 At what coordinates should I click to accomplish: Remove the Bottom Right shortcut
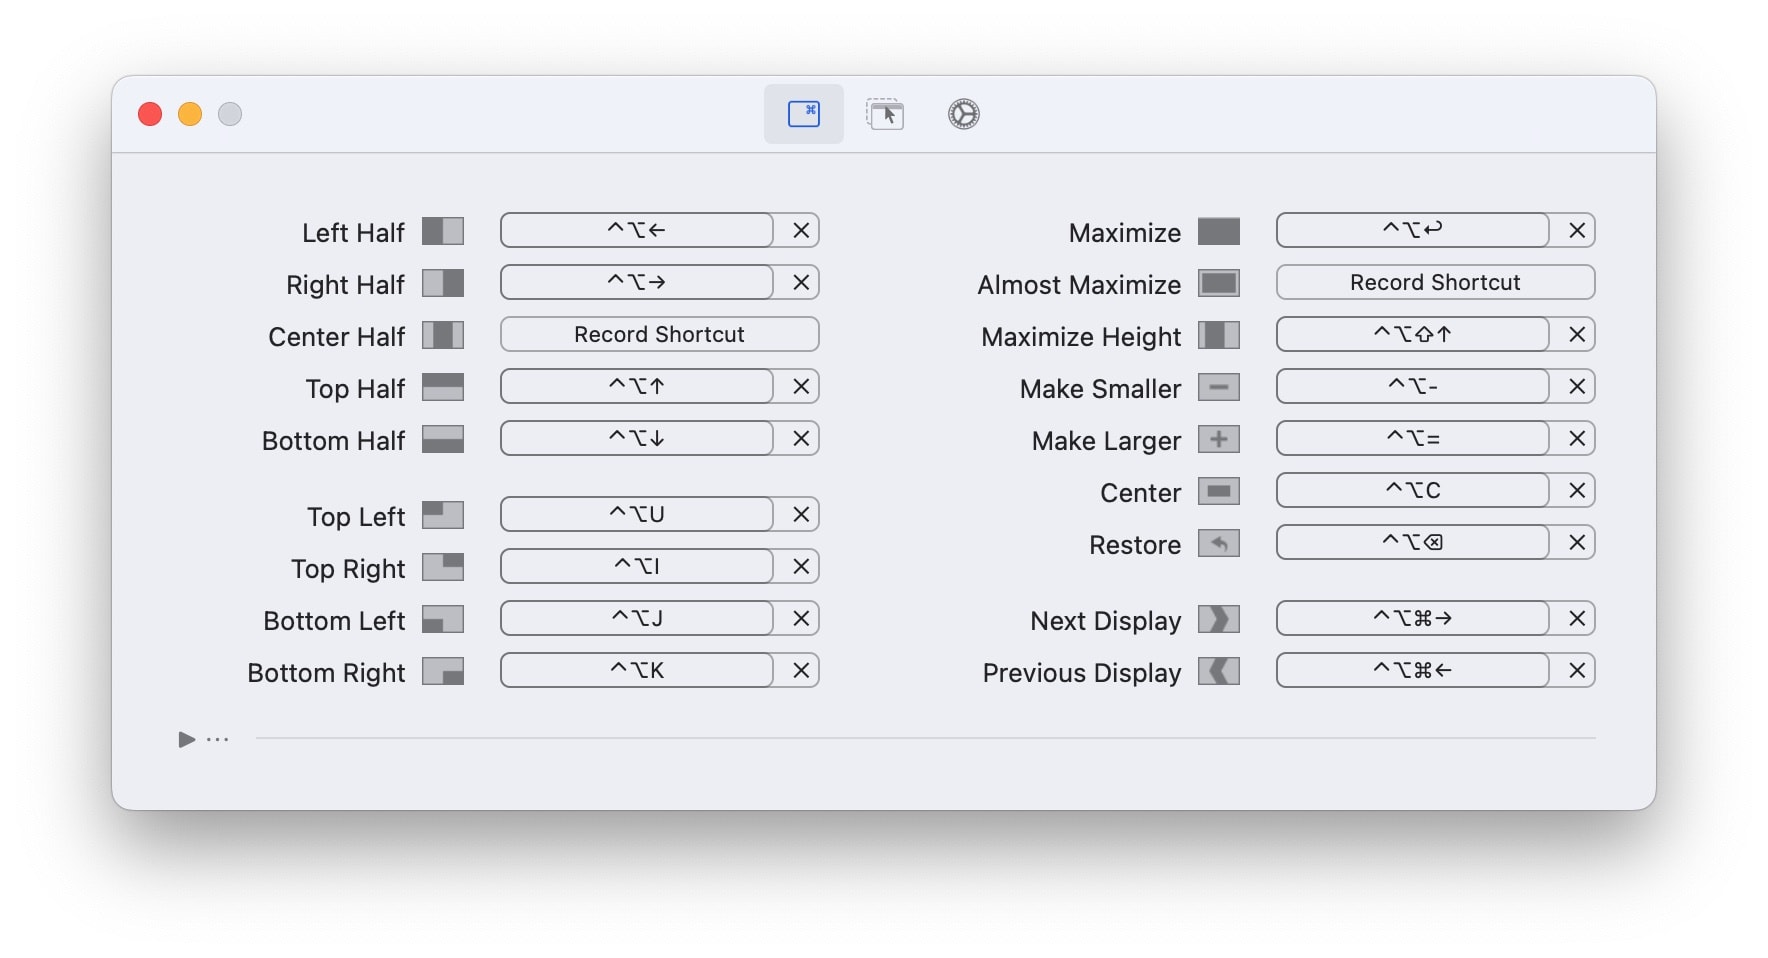click(801, 670)
